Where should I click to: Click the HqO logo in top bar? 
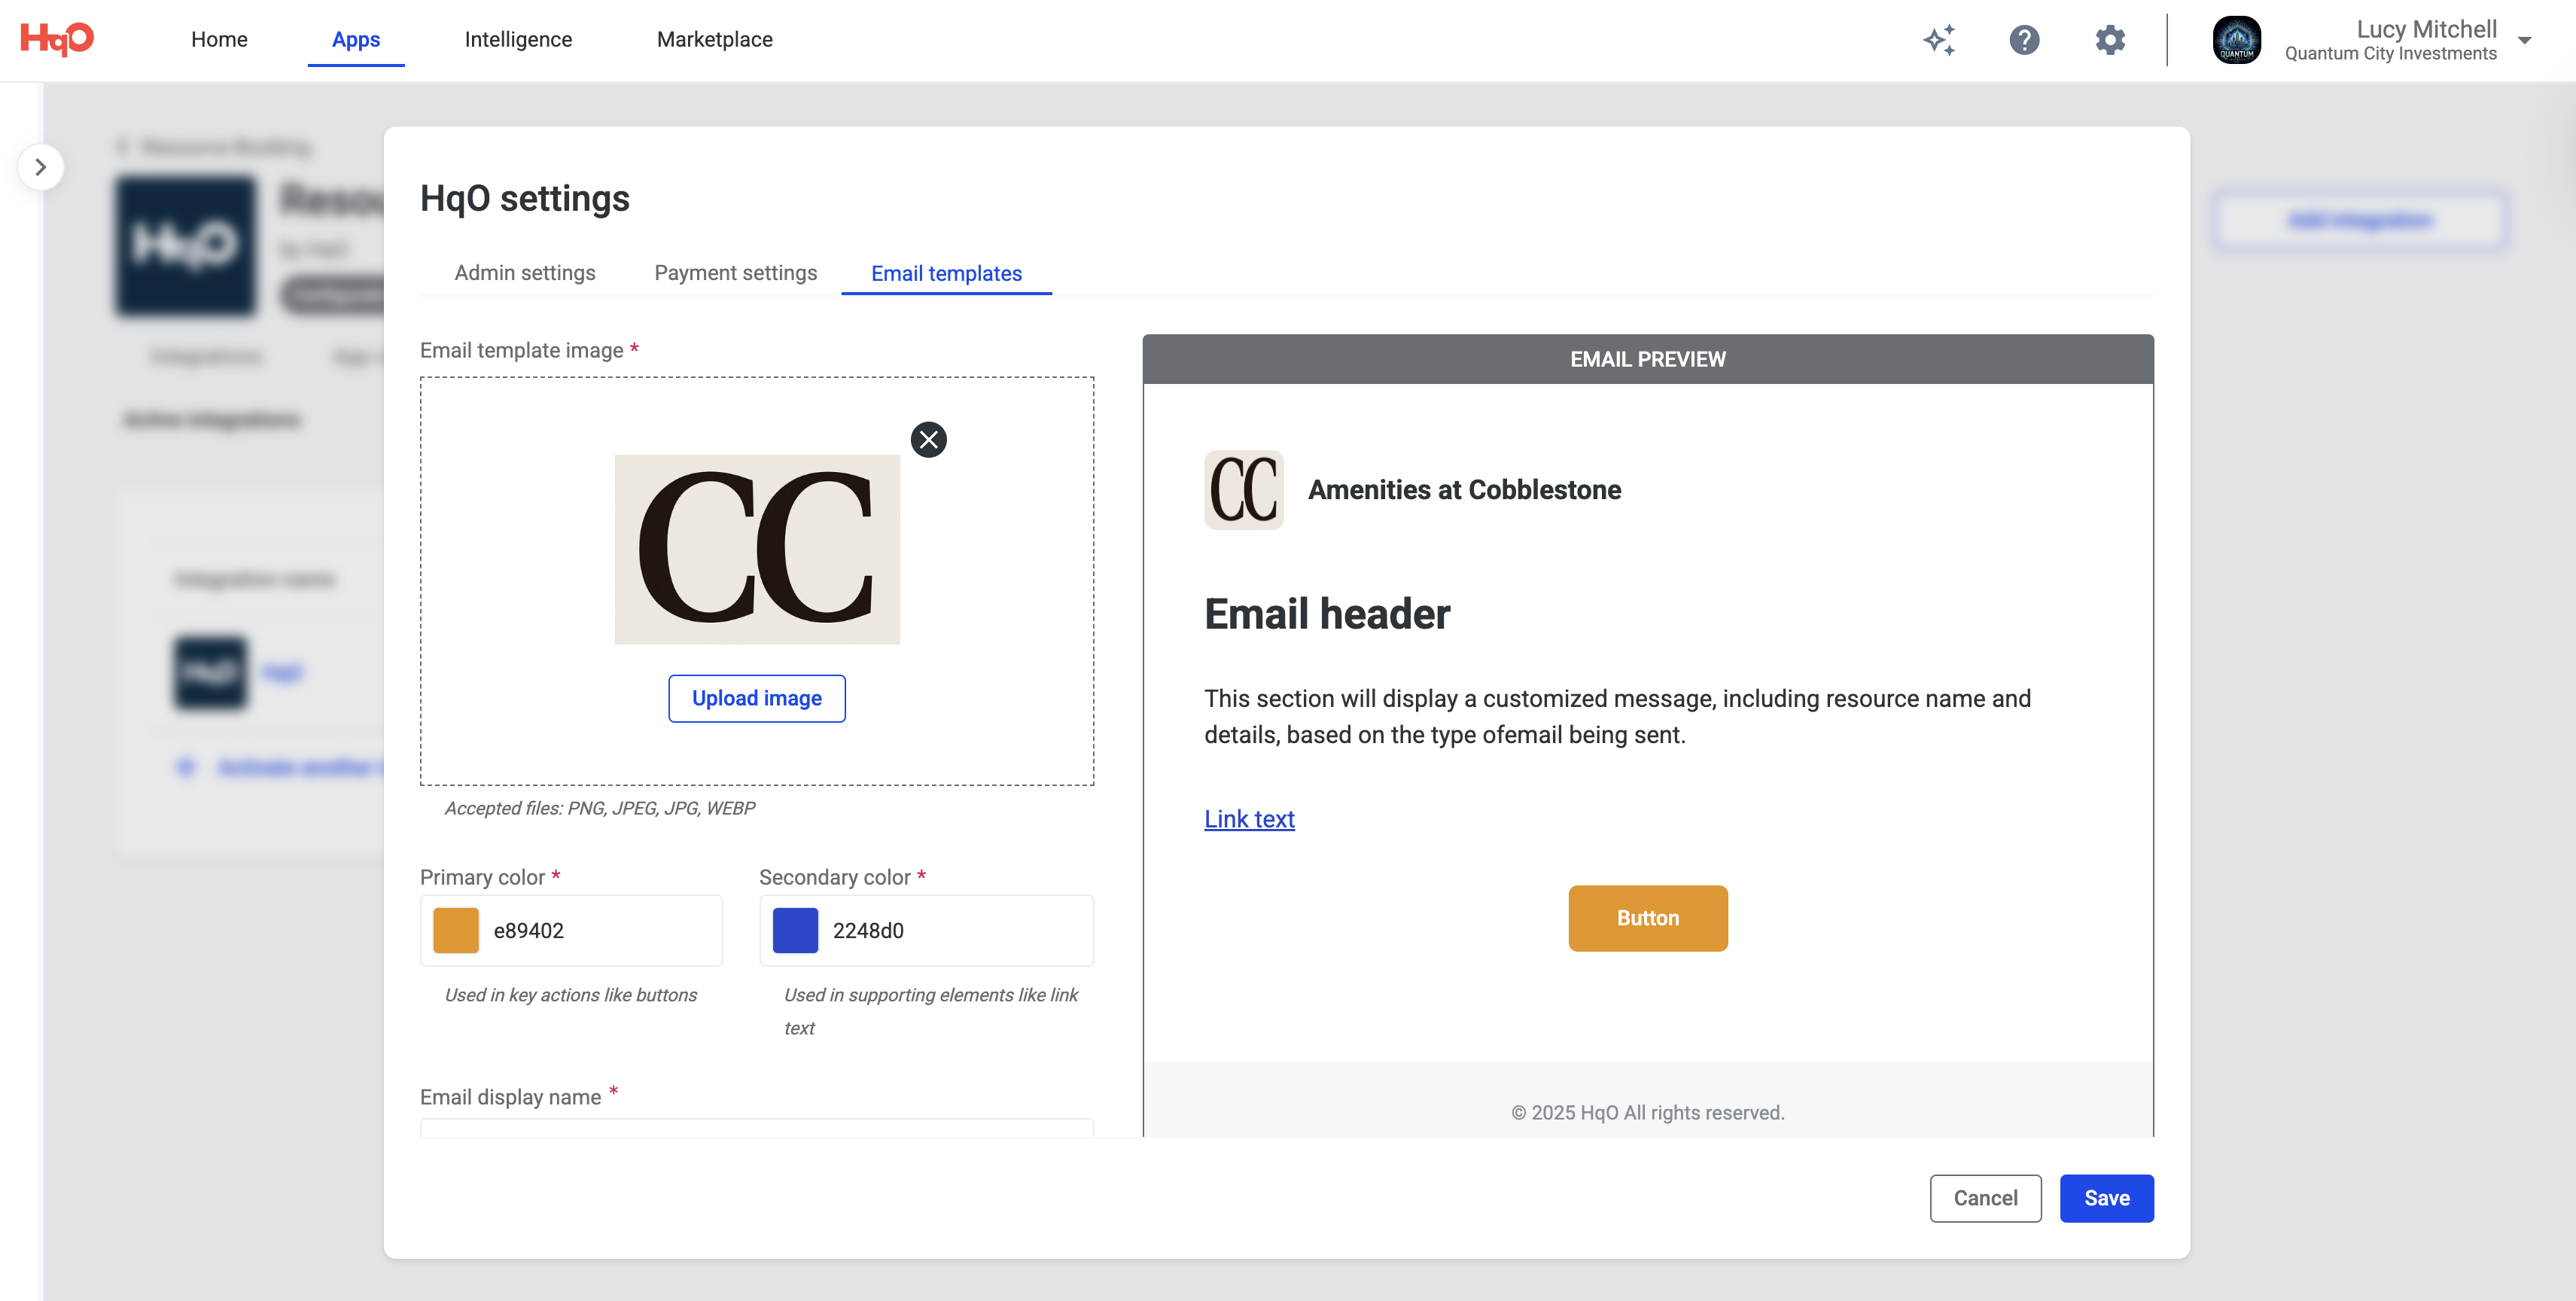coord(57,39)
